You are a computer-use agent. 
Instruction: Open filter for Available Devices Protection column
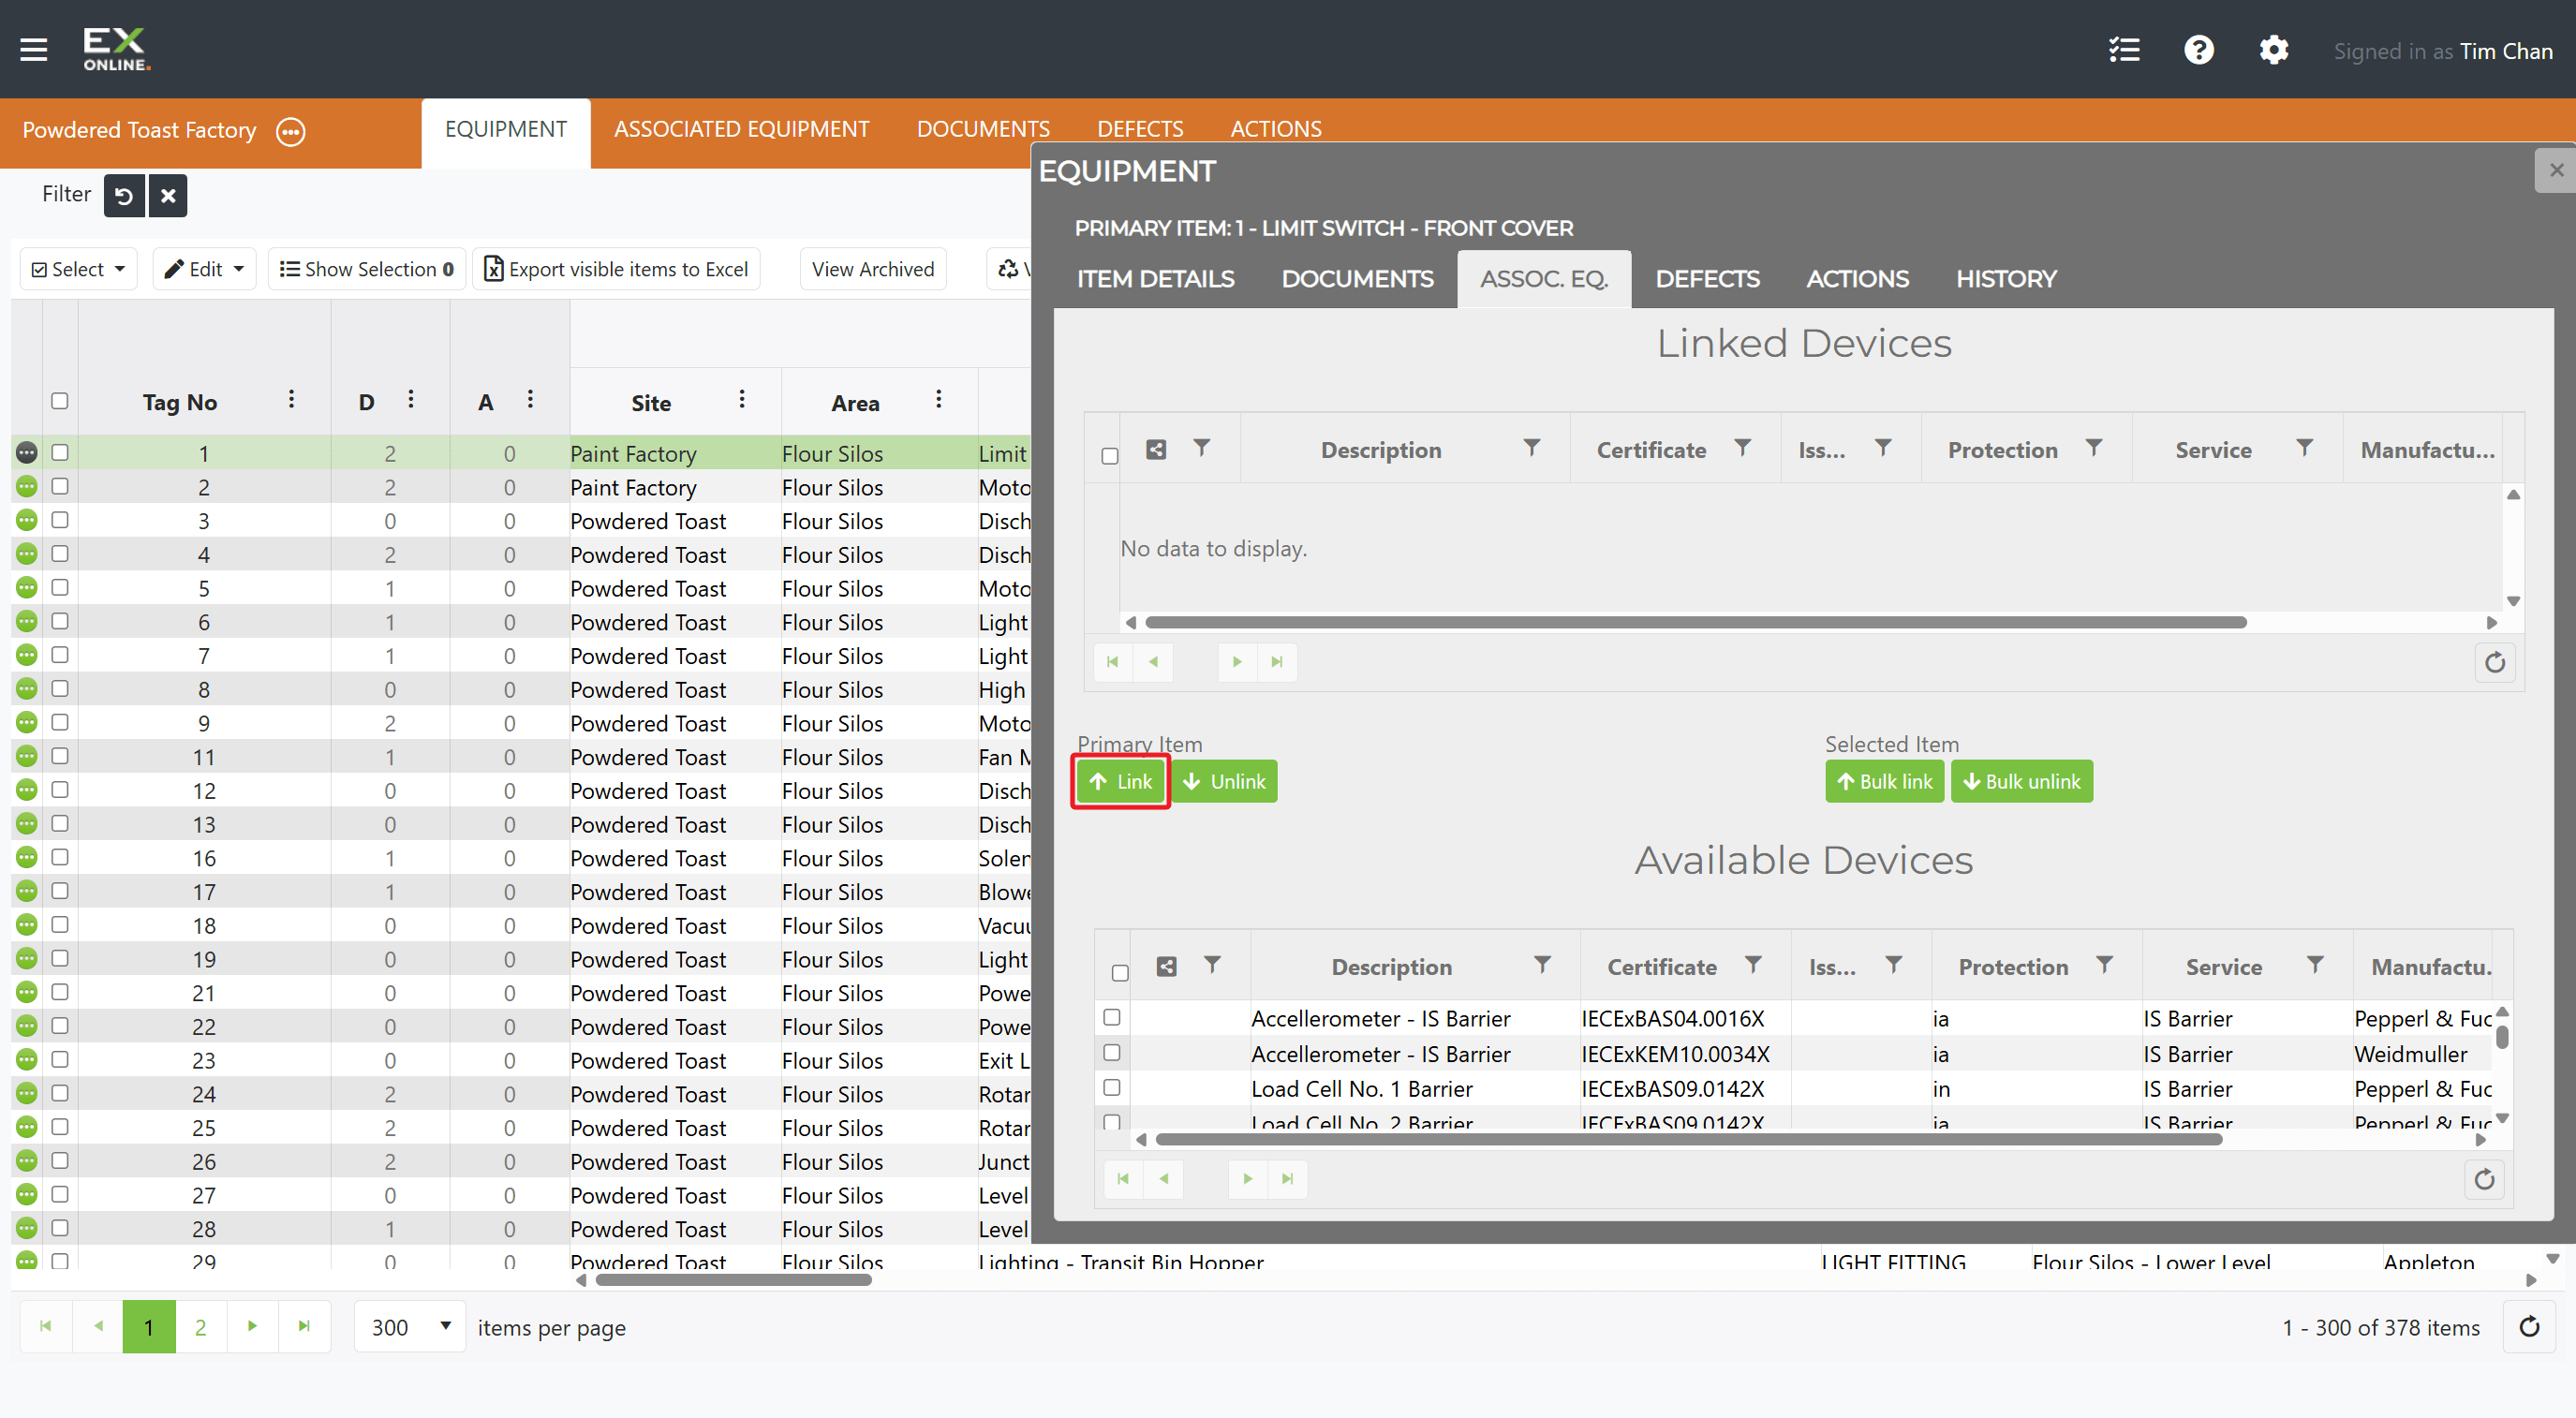(x=2104, y=964)
